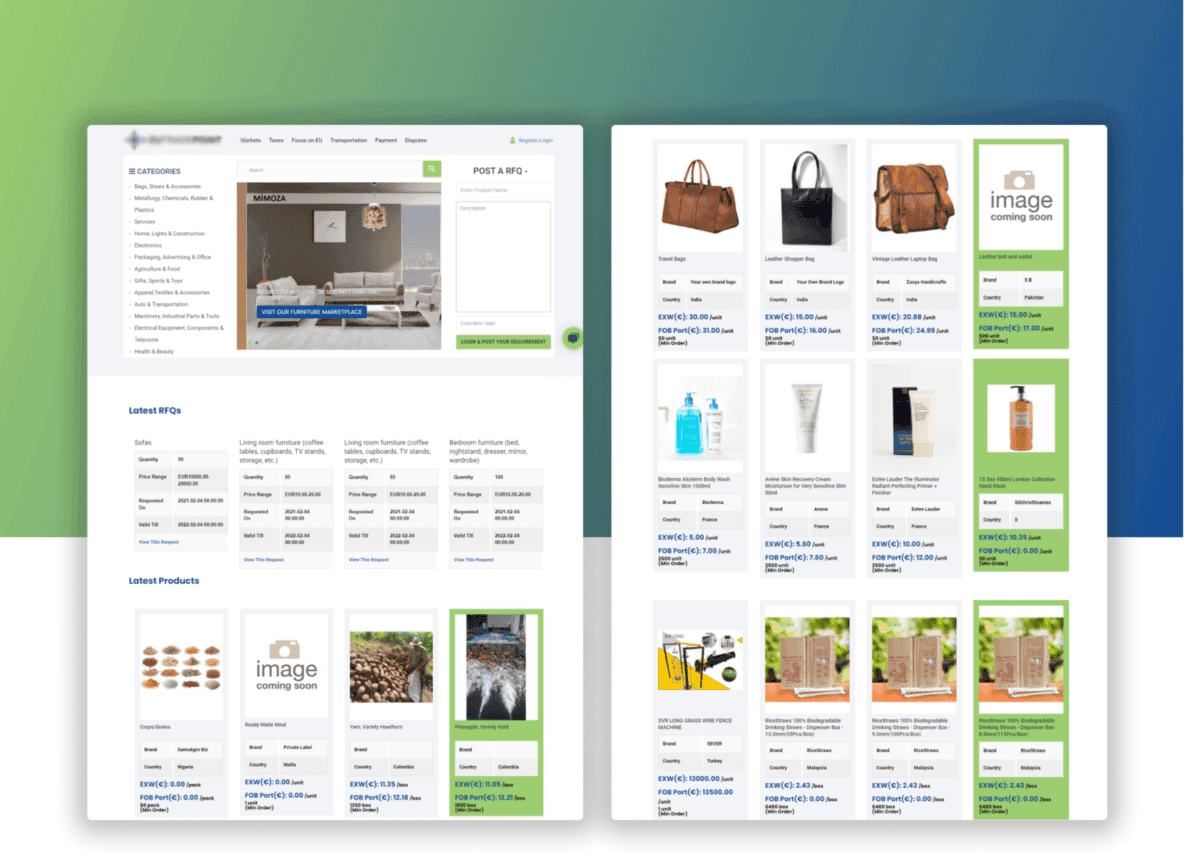Expand the Electronics category
Screen dimensions: 1200x866
coord(148,245)
